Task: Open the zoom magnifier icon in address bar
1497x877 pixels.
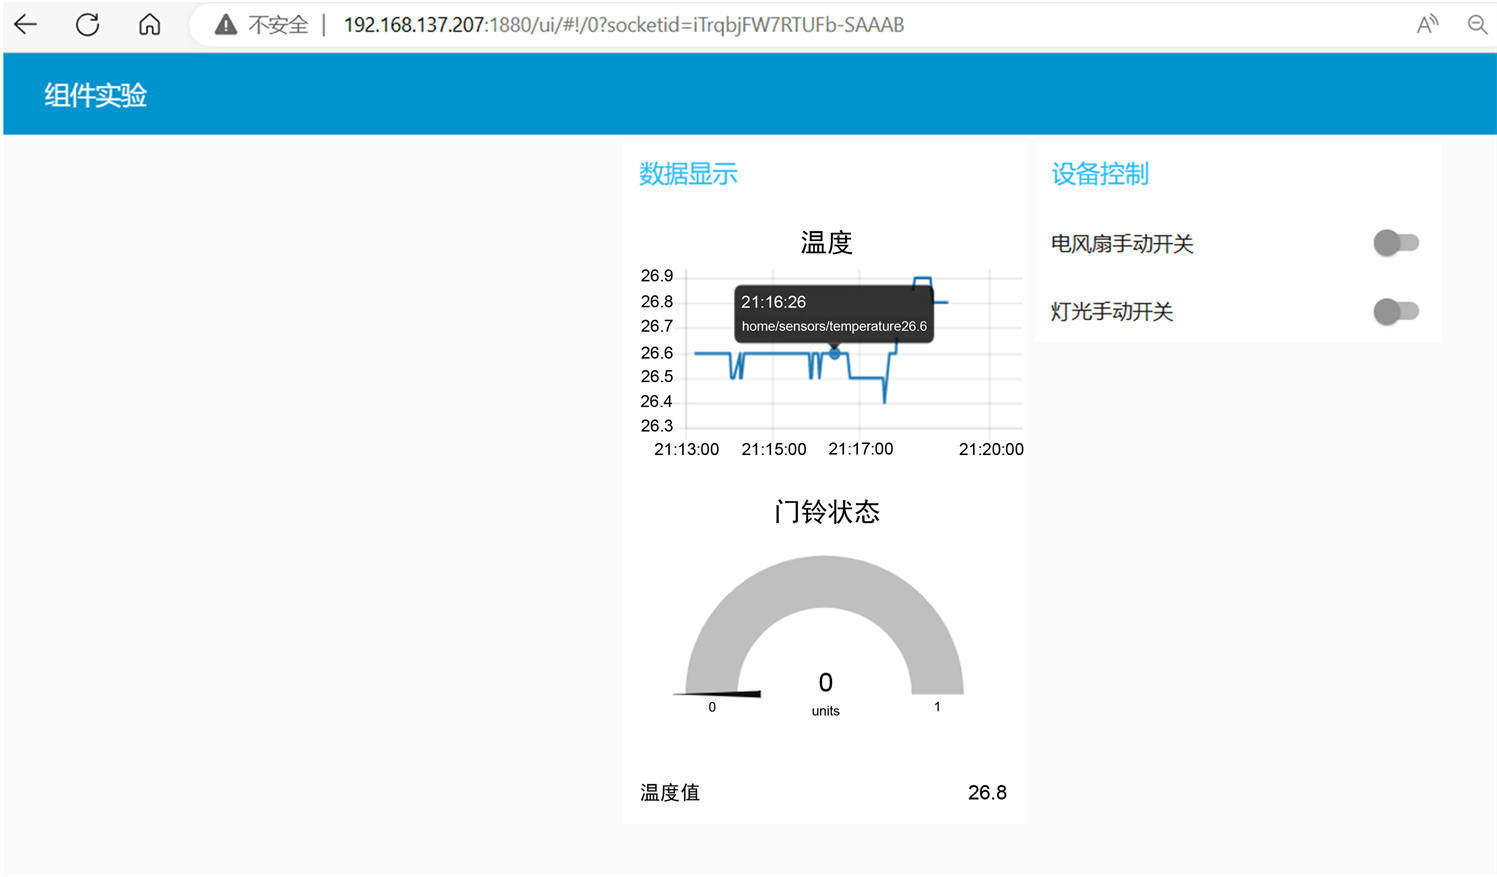Action: pyautogui.click(x=1477, y=25)
